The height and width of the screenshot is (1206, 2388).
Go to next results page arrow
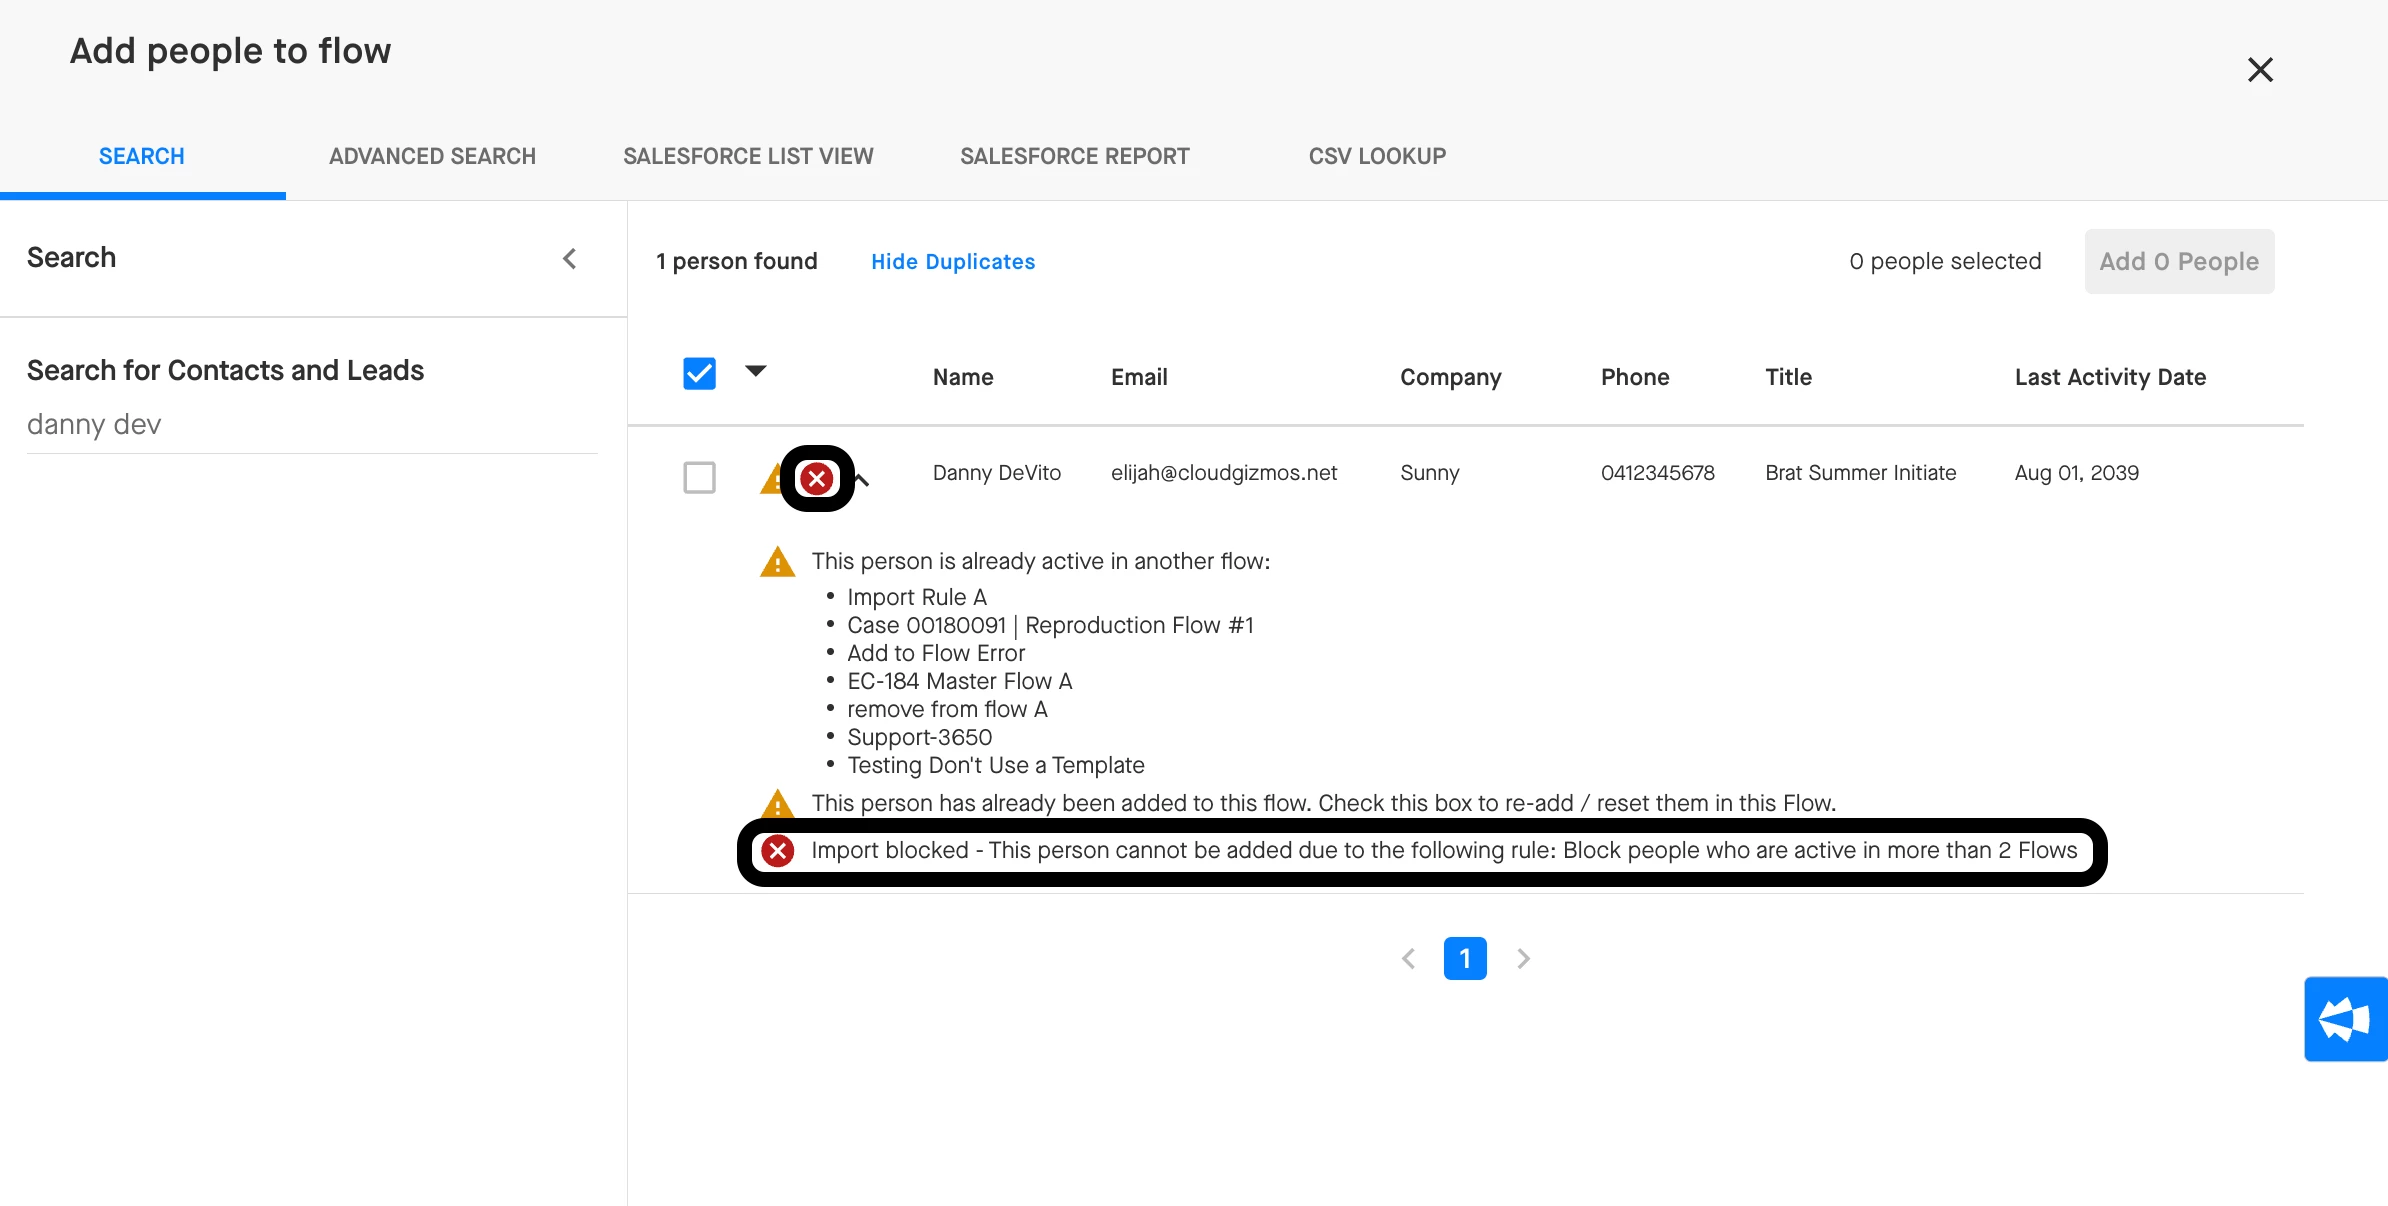[x=1523, y=959]
